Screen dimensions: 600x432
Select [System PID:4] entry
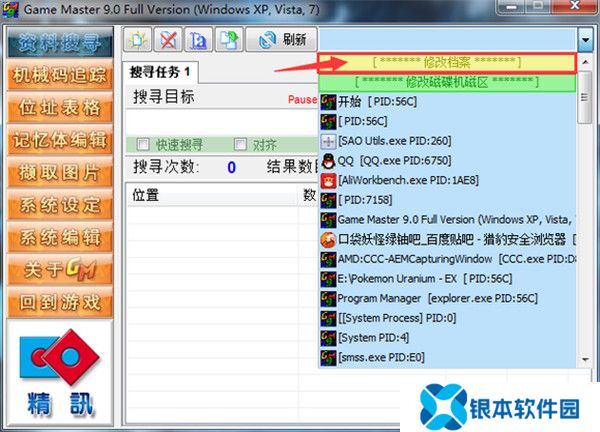448,338
